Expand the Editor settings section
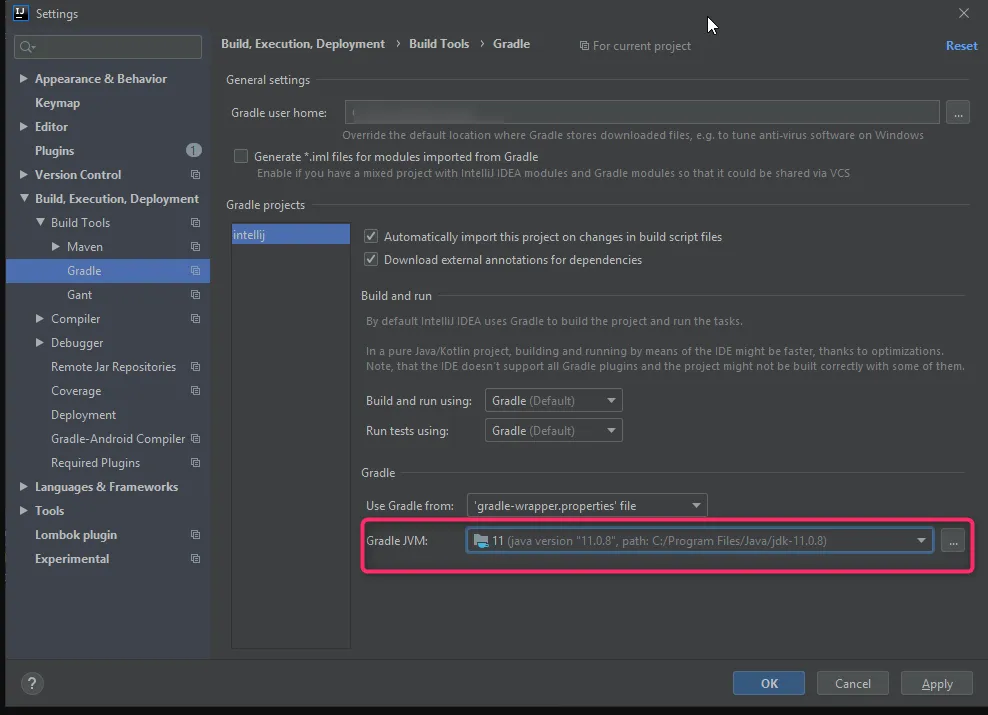 tap(23, 126)
